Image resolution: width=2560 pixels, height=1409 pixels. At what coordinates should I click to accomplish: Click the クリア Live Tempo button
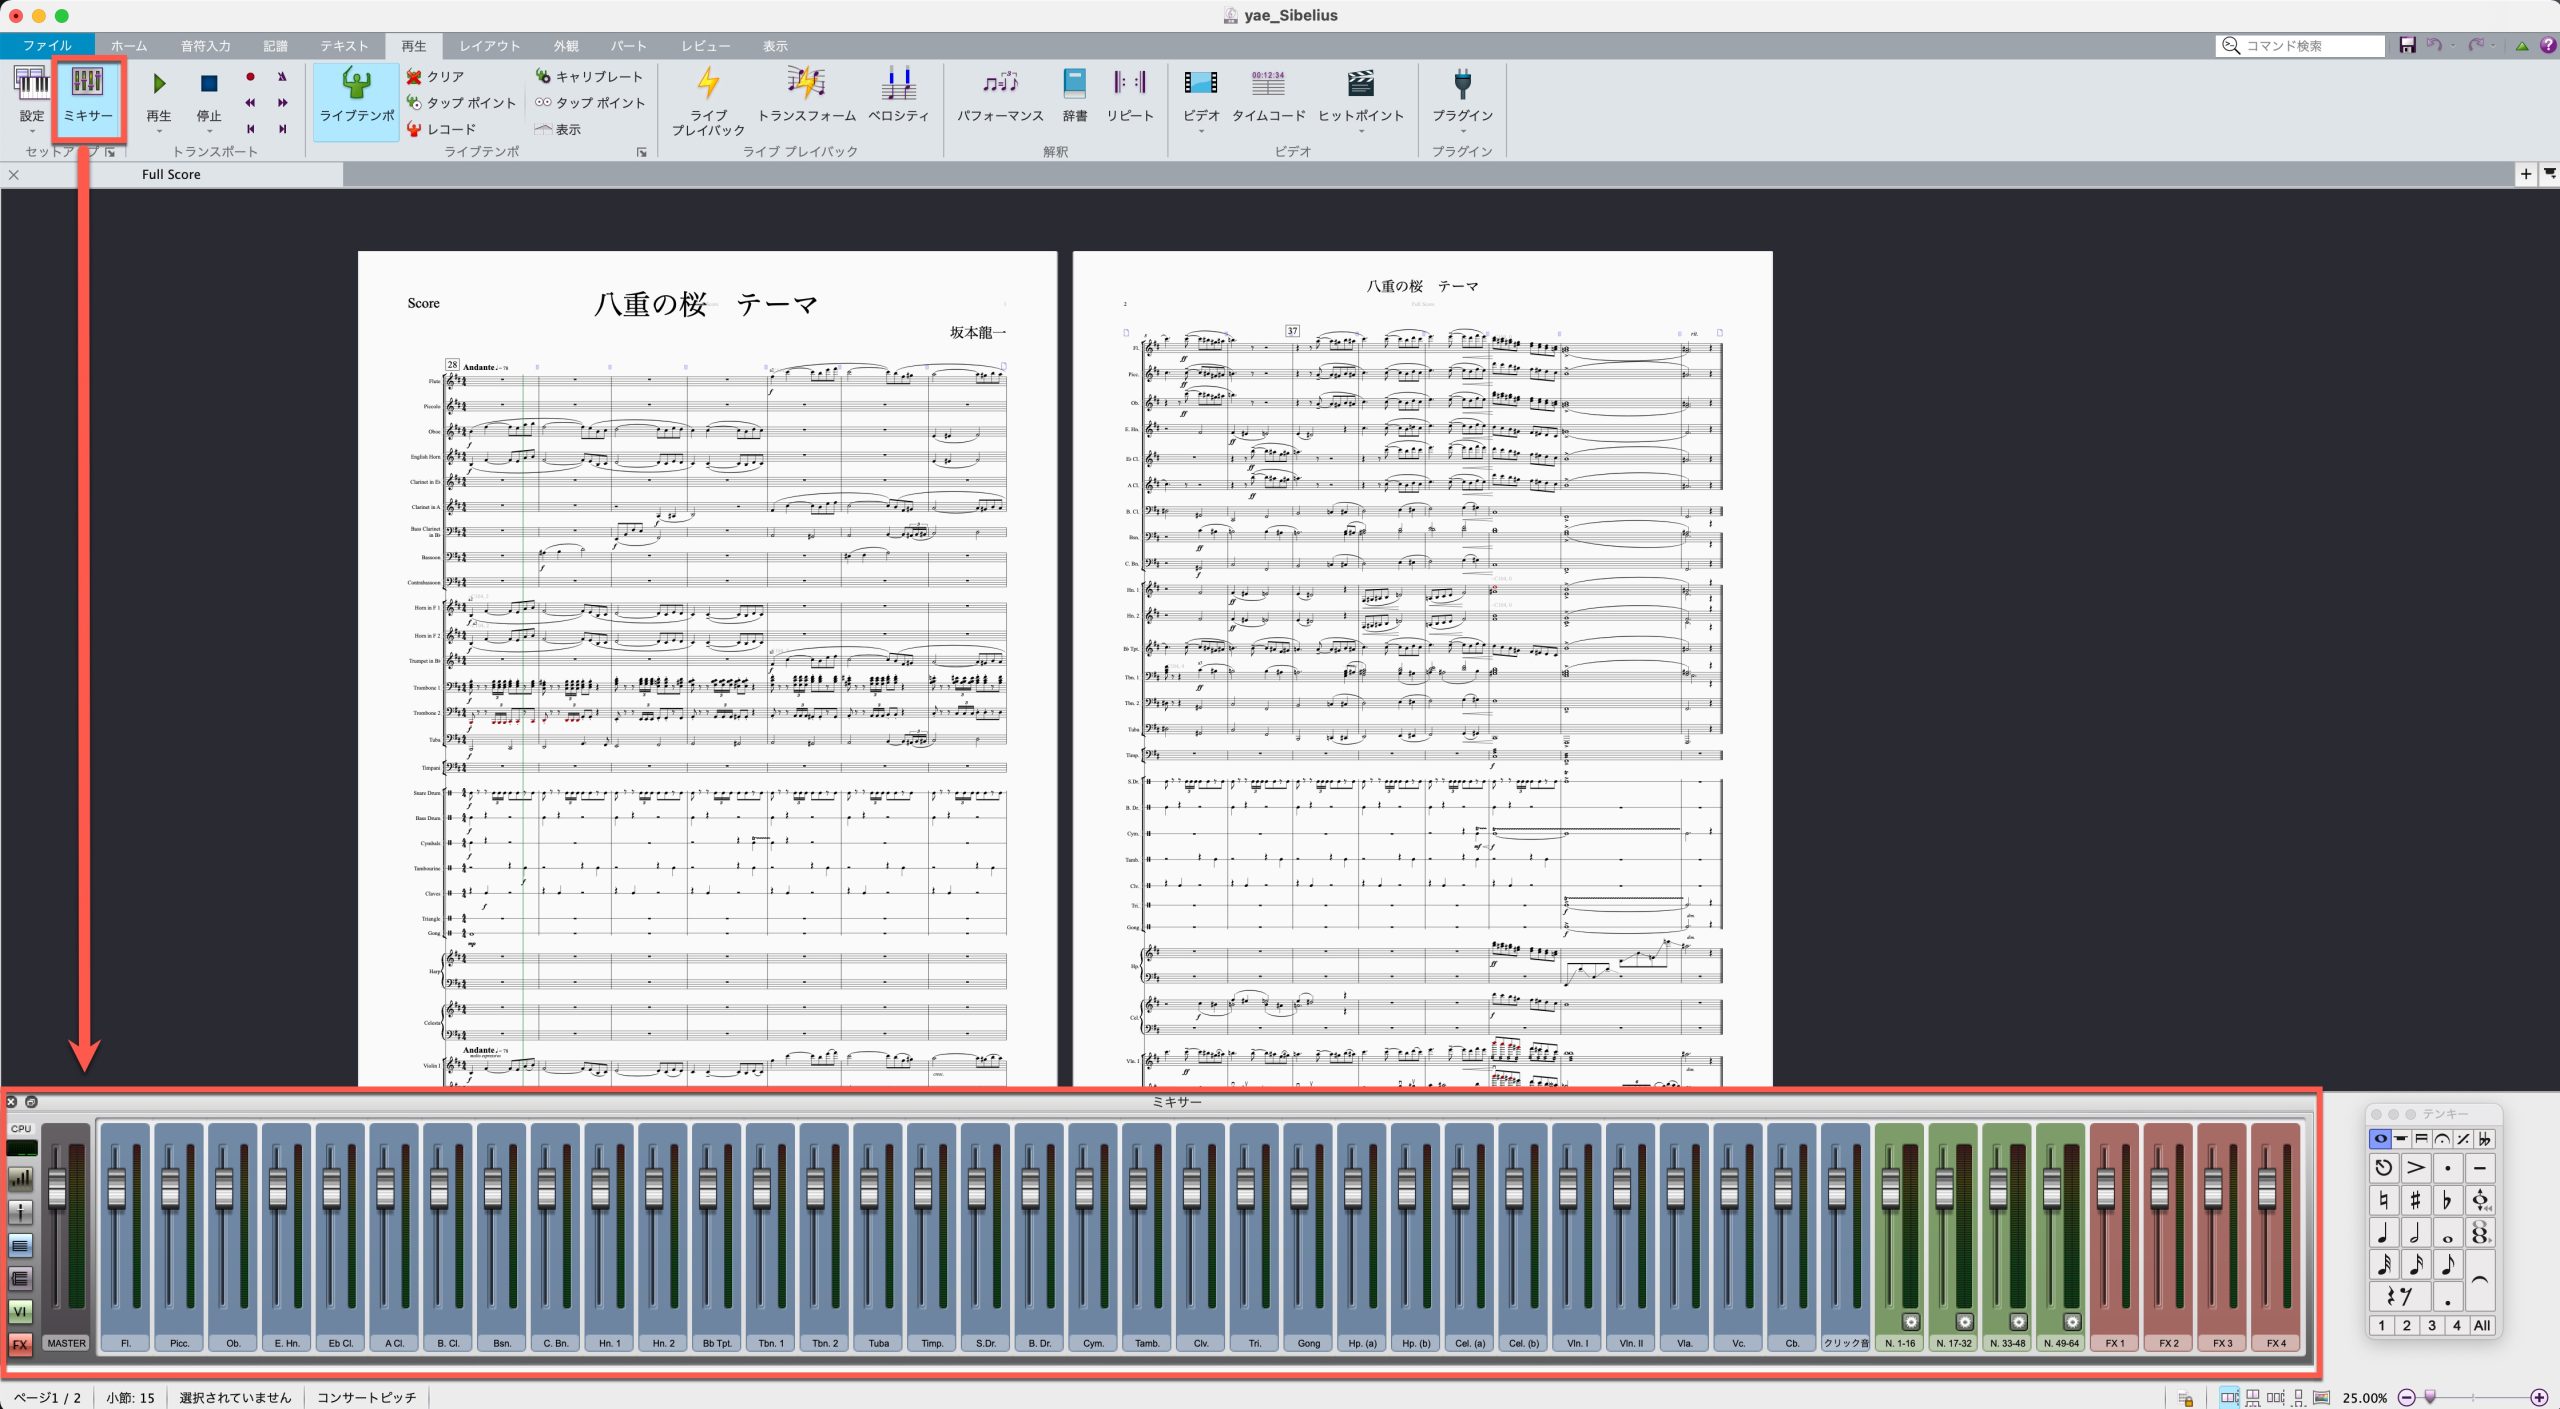tap(435, 77)
